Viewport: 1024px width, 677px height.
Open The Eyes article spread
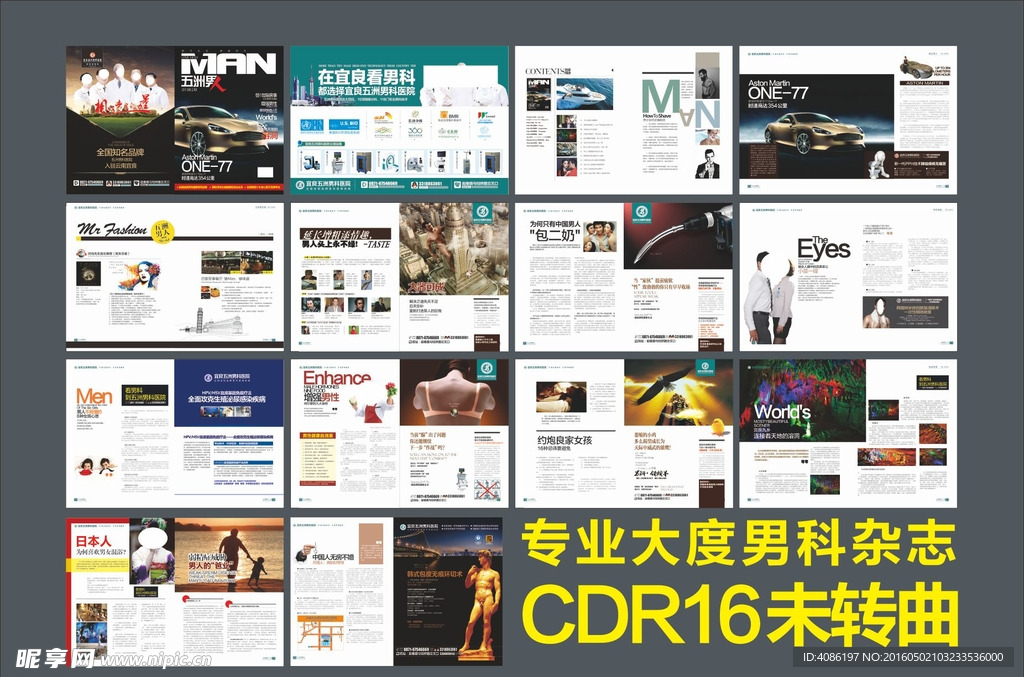(848, 276)
